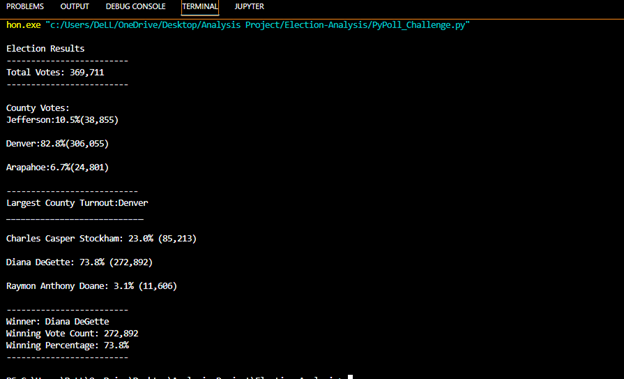Open the OUTPUT tab
The image size is (624, 379).
pyautogui.click(x=74, y=6)
